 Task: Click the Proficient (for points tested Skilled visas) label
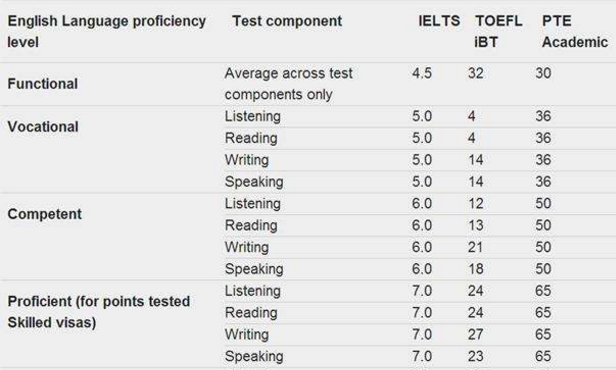(x=99, y=312)
